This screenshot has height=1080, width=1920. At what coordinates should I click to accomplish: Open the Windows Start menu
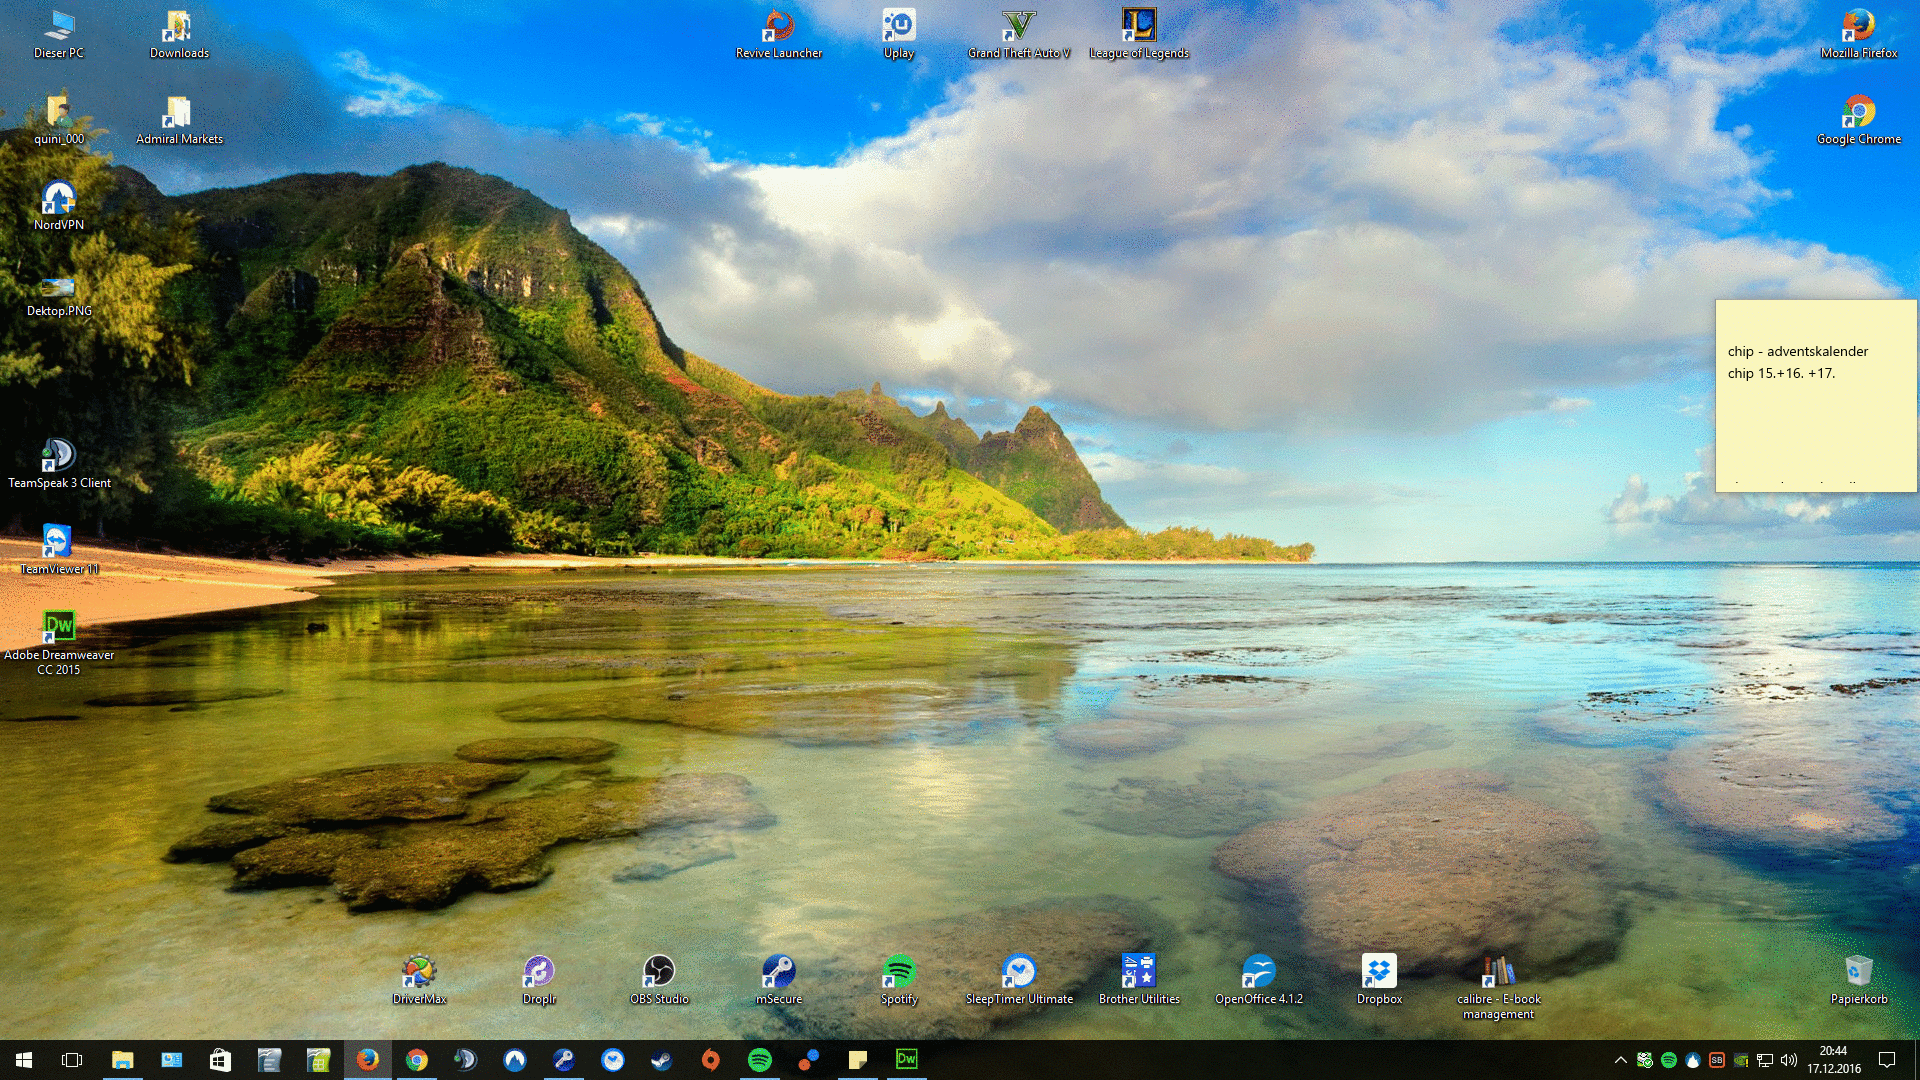tap(24, 1060)
